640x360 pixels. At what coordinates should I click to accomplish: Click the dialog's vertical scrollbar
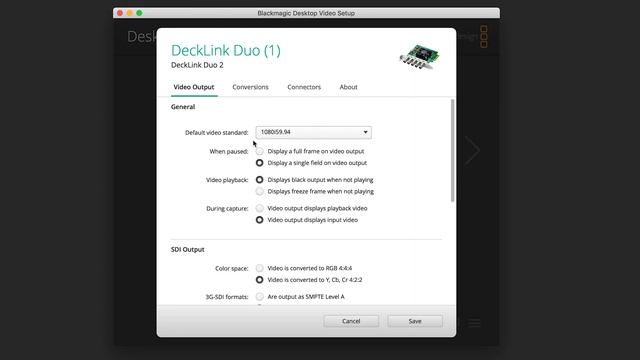[x=452, y=150]
